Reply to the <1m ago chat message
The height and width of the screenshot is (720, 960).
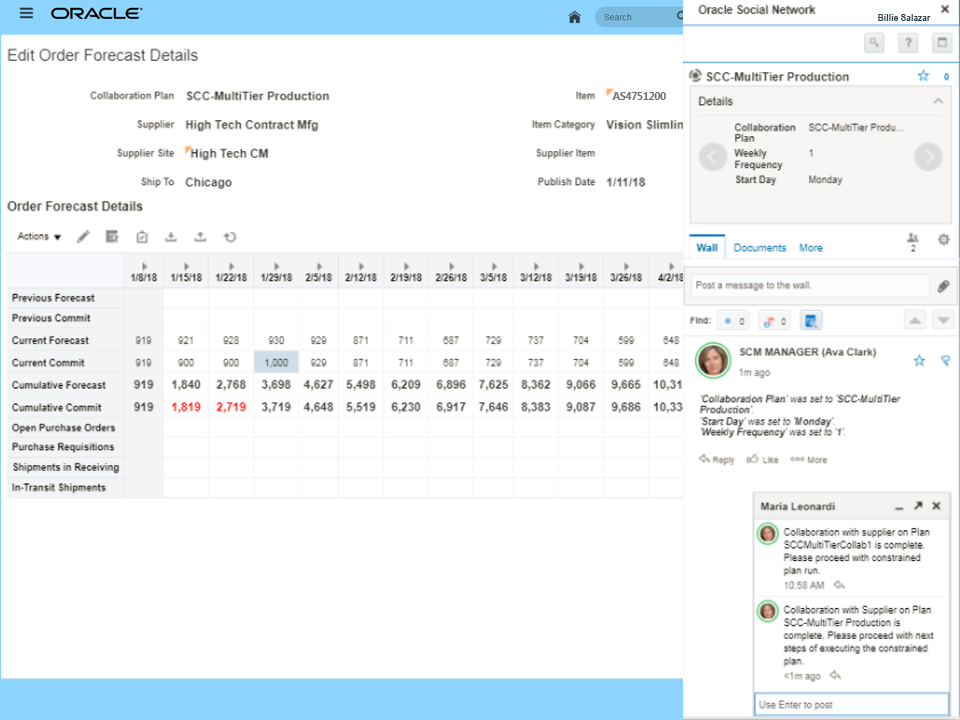coord(835,675)
